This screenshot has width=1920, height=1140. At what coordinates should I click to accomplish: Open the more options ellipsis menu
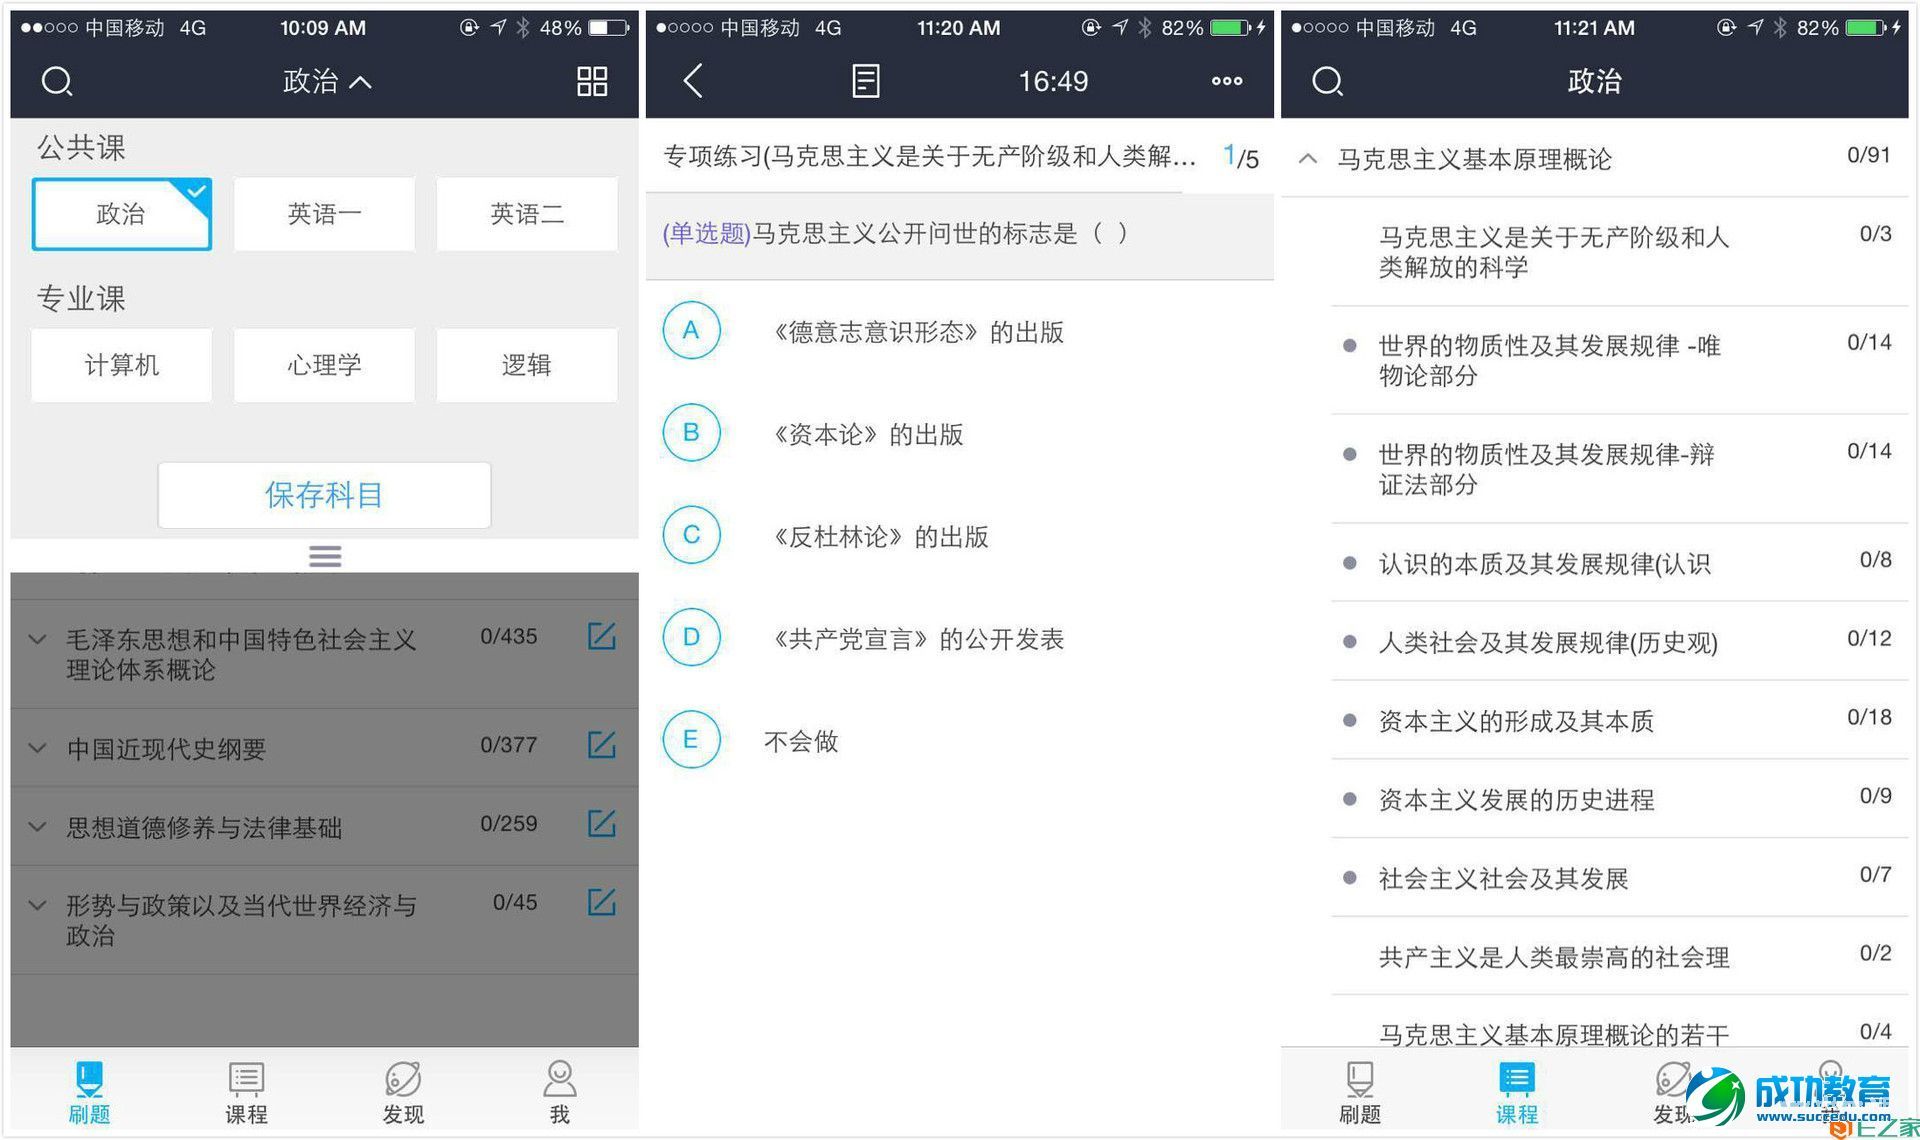1225,81
